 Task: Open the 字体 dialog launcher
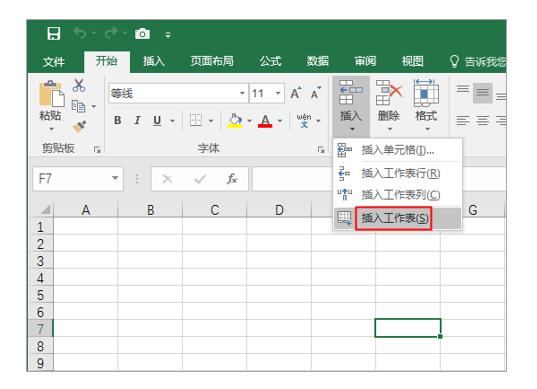point(321,149)
